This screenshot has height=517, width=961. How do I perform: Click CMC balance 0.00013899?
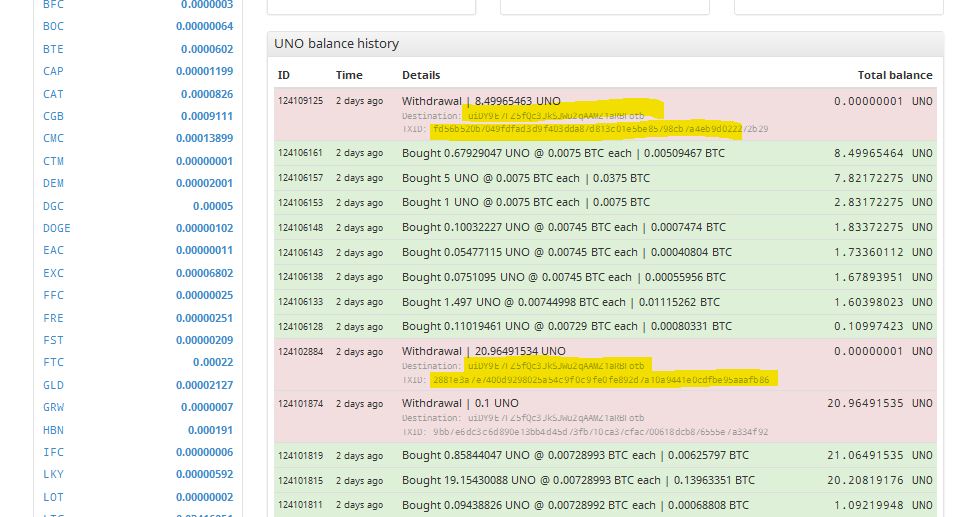coord(205,138)
